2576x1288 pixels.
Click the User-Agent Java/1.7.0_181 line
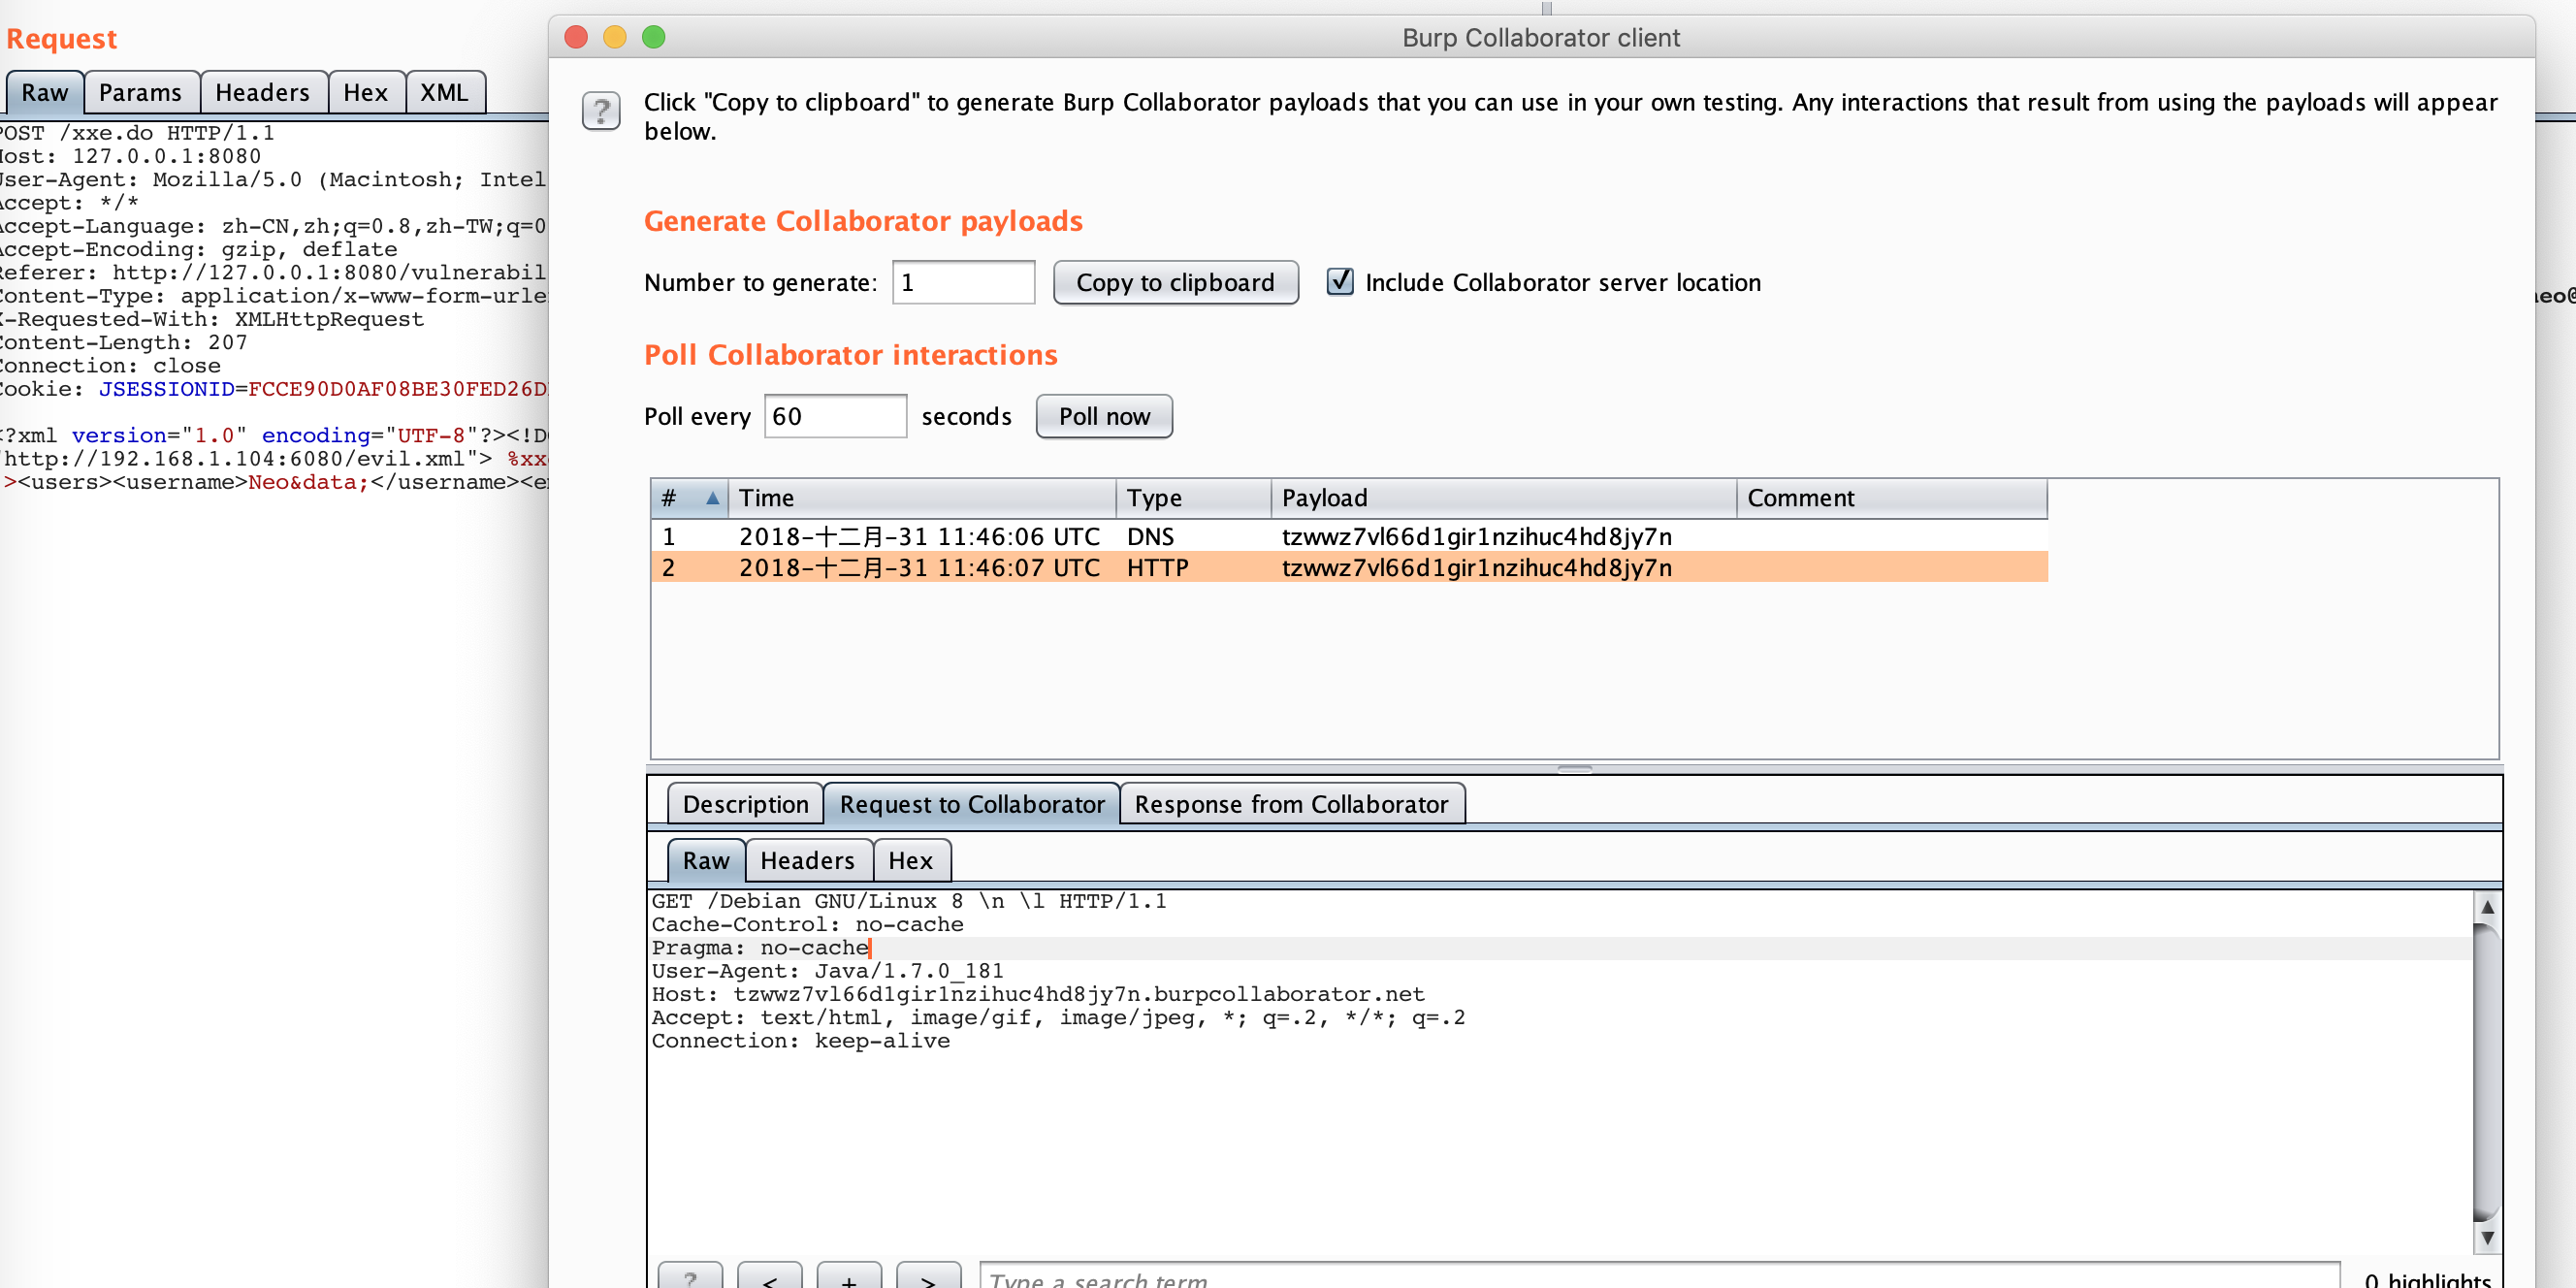click(827, 970)
